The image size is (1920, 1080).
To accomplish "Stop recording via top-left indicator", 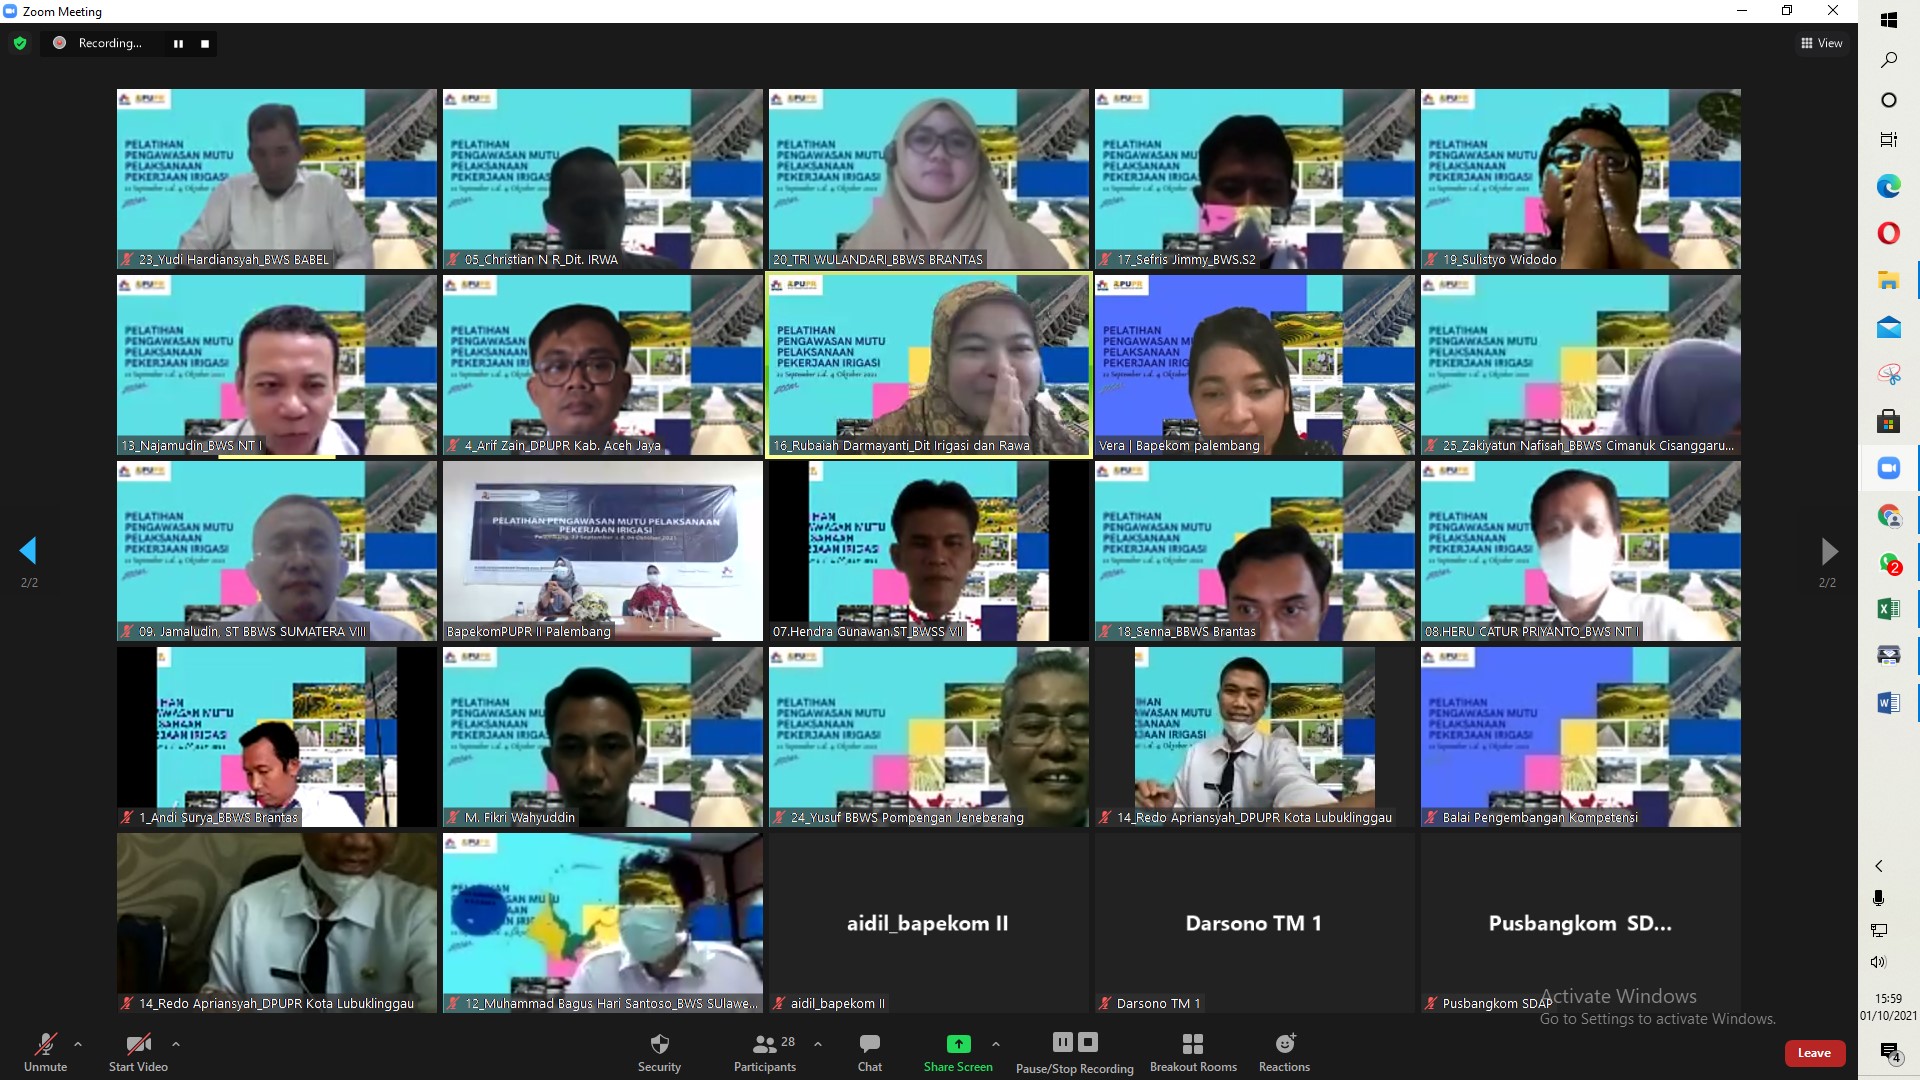I will (205, 43).
